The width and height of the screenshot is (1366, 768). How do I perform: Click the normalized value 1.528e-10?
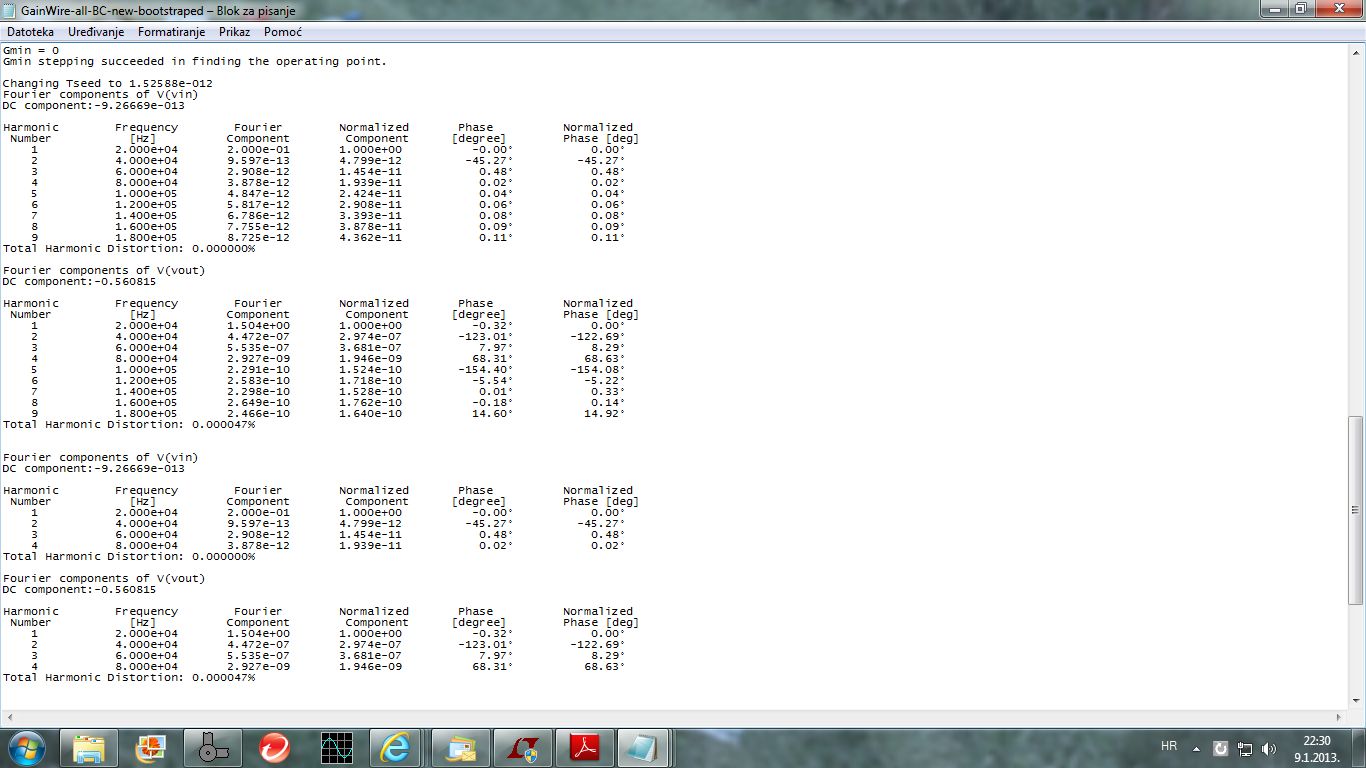pos(370,391)
